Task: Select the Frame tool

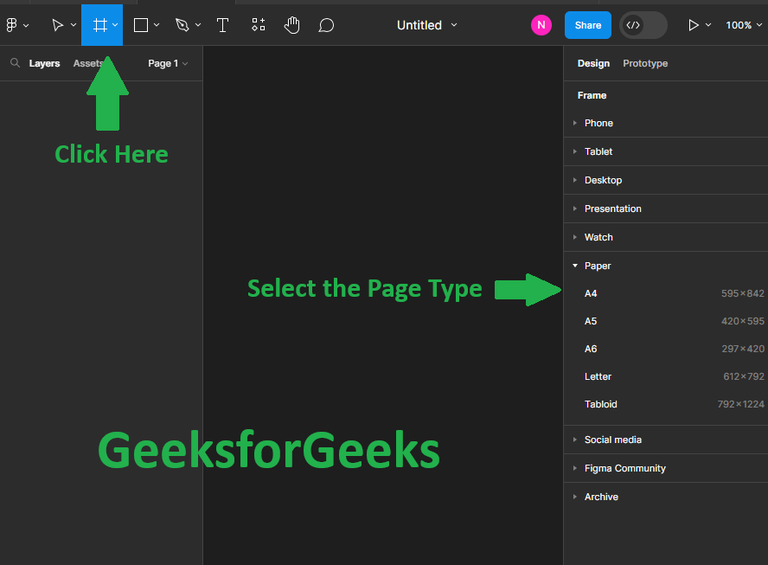Action: 100,25
